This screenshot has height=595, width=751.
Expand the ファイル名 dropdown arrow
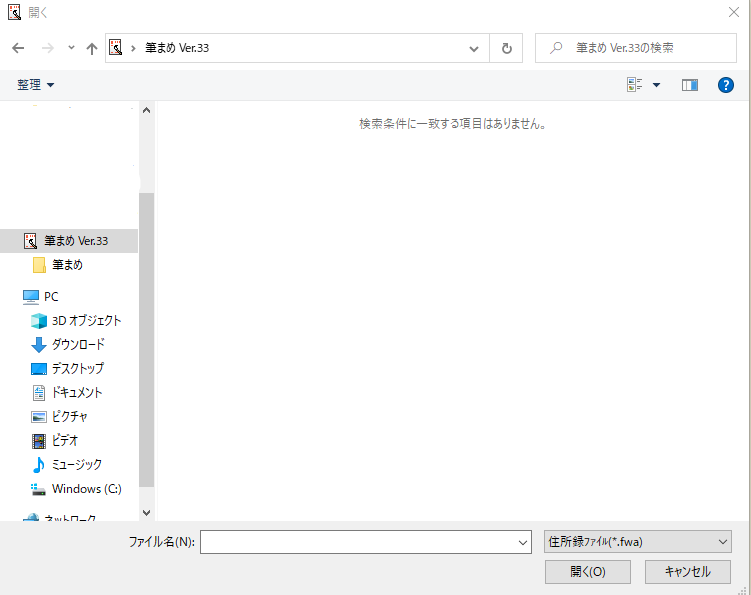[523, 542]
